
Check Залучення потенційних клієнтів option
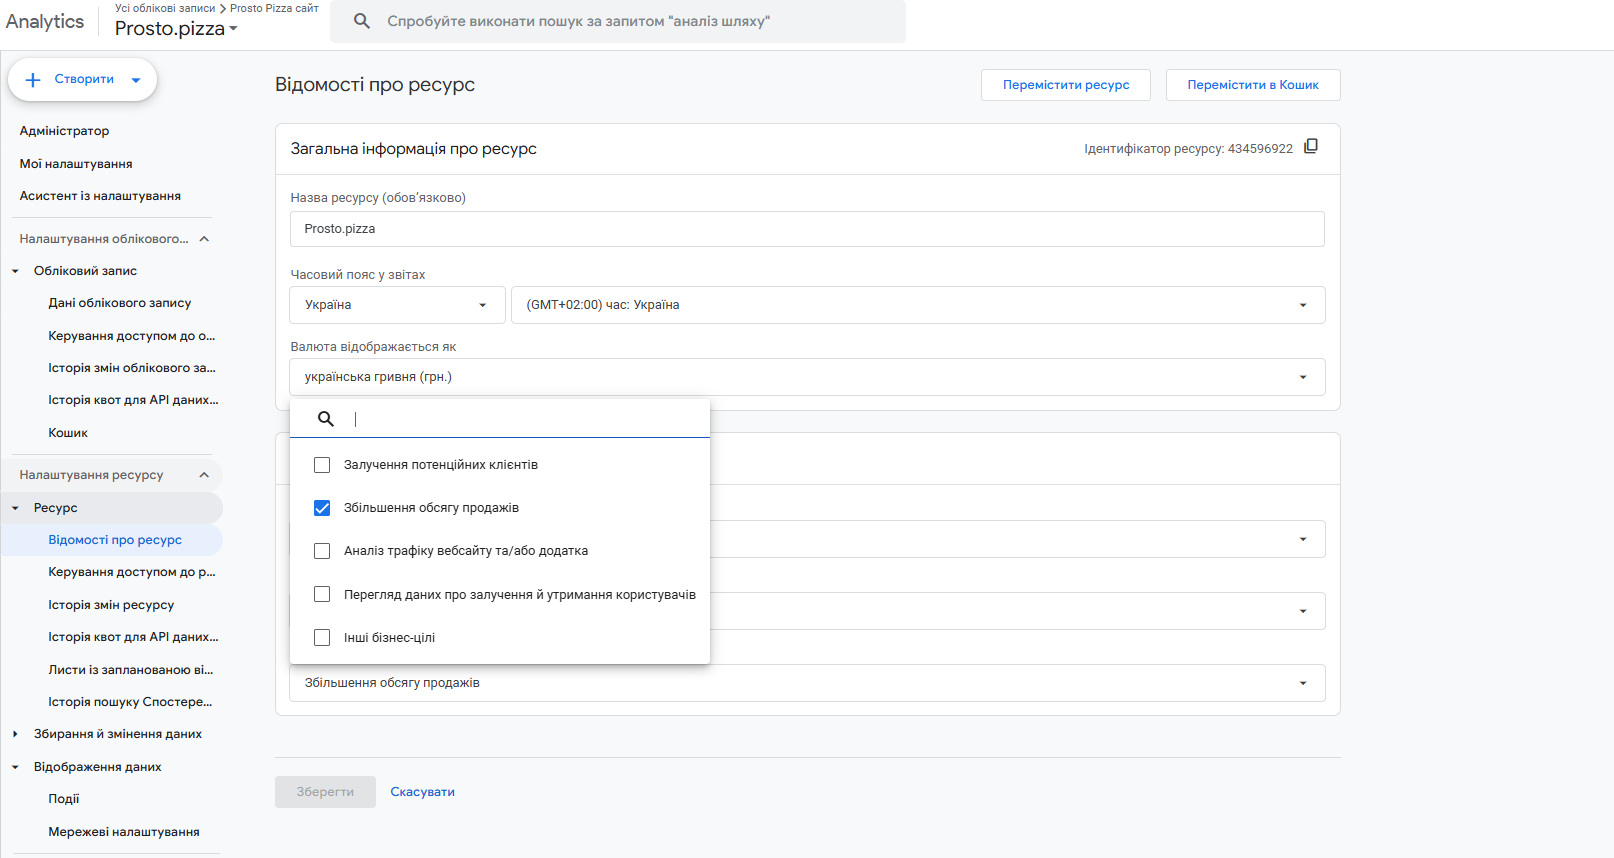pos(322,465)
